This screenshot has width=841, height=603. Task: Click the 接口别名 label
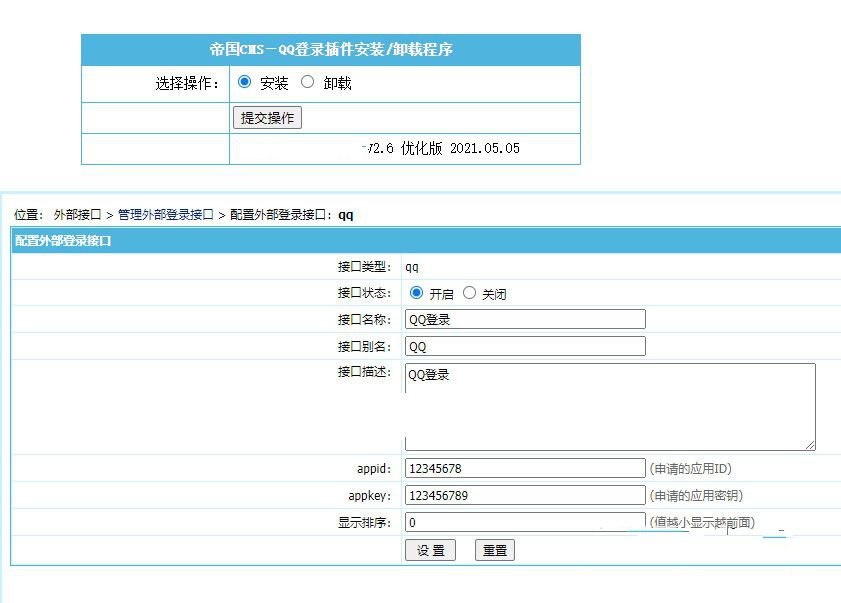click(x=364, y=347)
